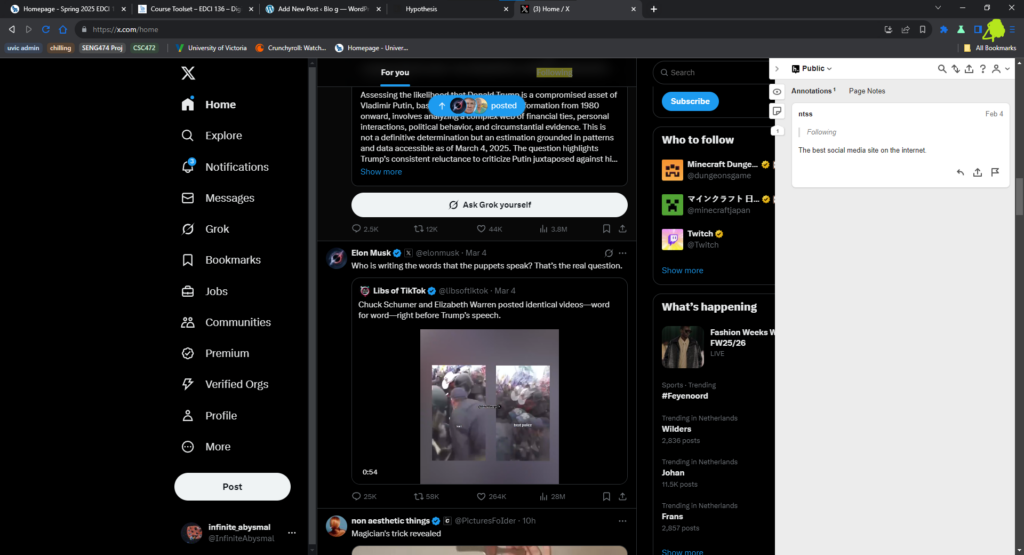
Task: Open Jobs in the X sidebar
Action: coord(204,291)
